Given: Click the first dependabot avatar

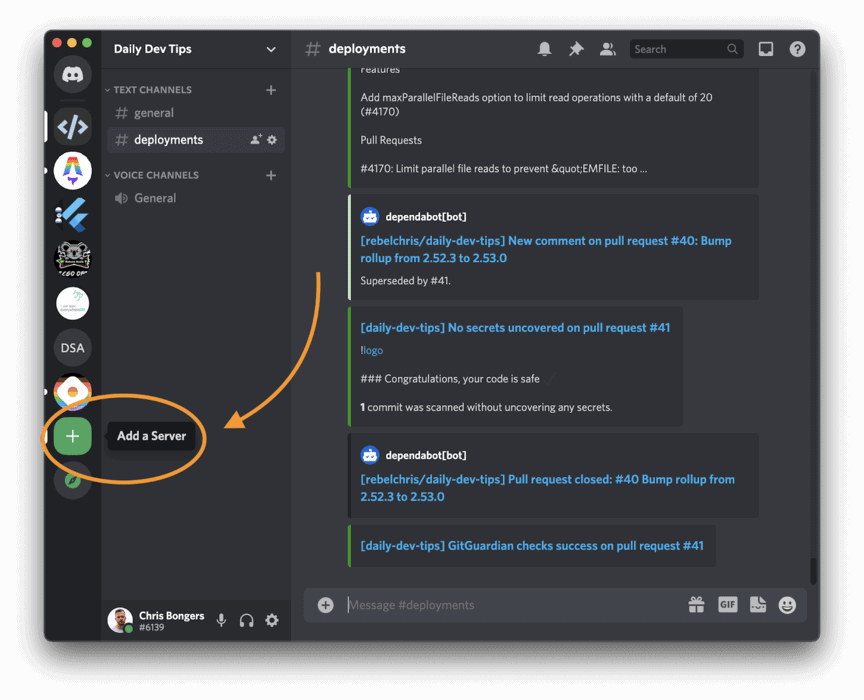Looking at the screenshot, I should tap(370, 217).
